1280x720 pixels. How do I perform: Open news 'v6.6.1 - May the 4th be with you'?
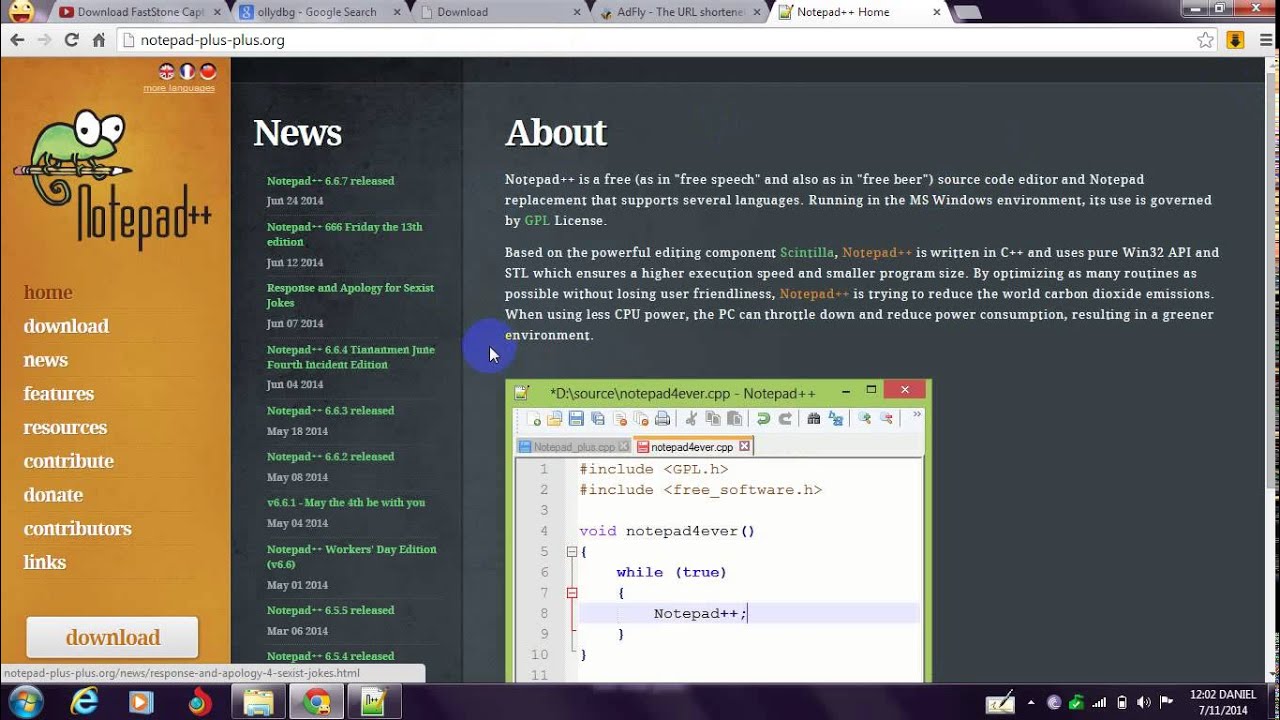click(x=346, y=503)
